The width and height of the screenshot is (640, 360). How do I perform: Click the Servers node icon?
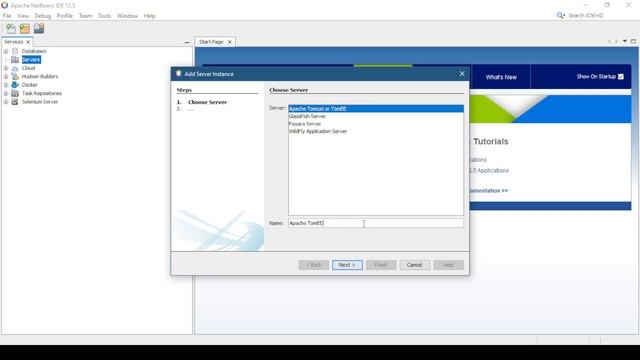point(15,60)
